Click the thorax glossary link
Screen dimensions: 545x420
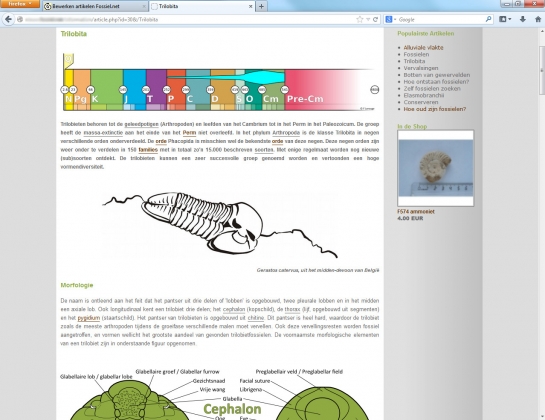pyautogui.click(x=292, y=309)
